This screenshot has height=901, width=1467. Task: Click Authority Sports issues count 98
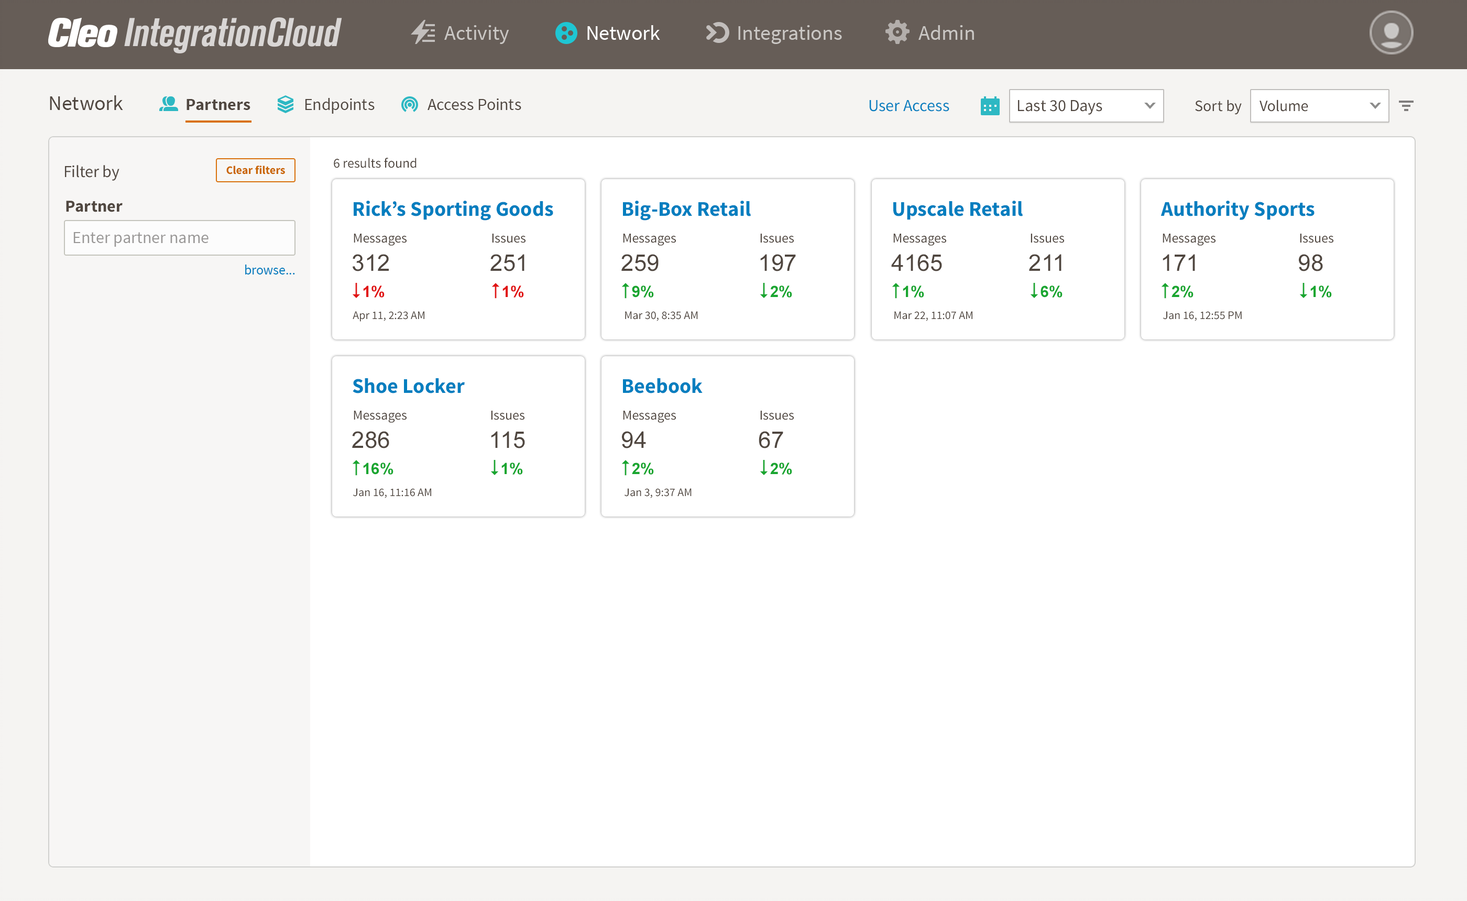click(1310, 263)
